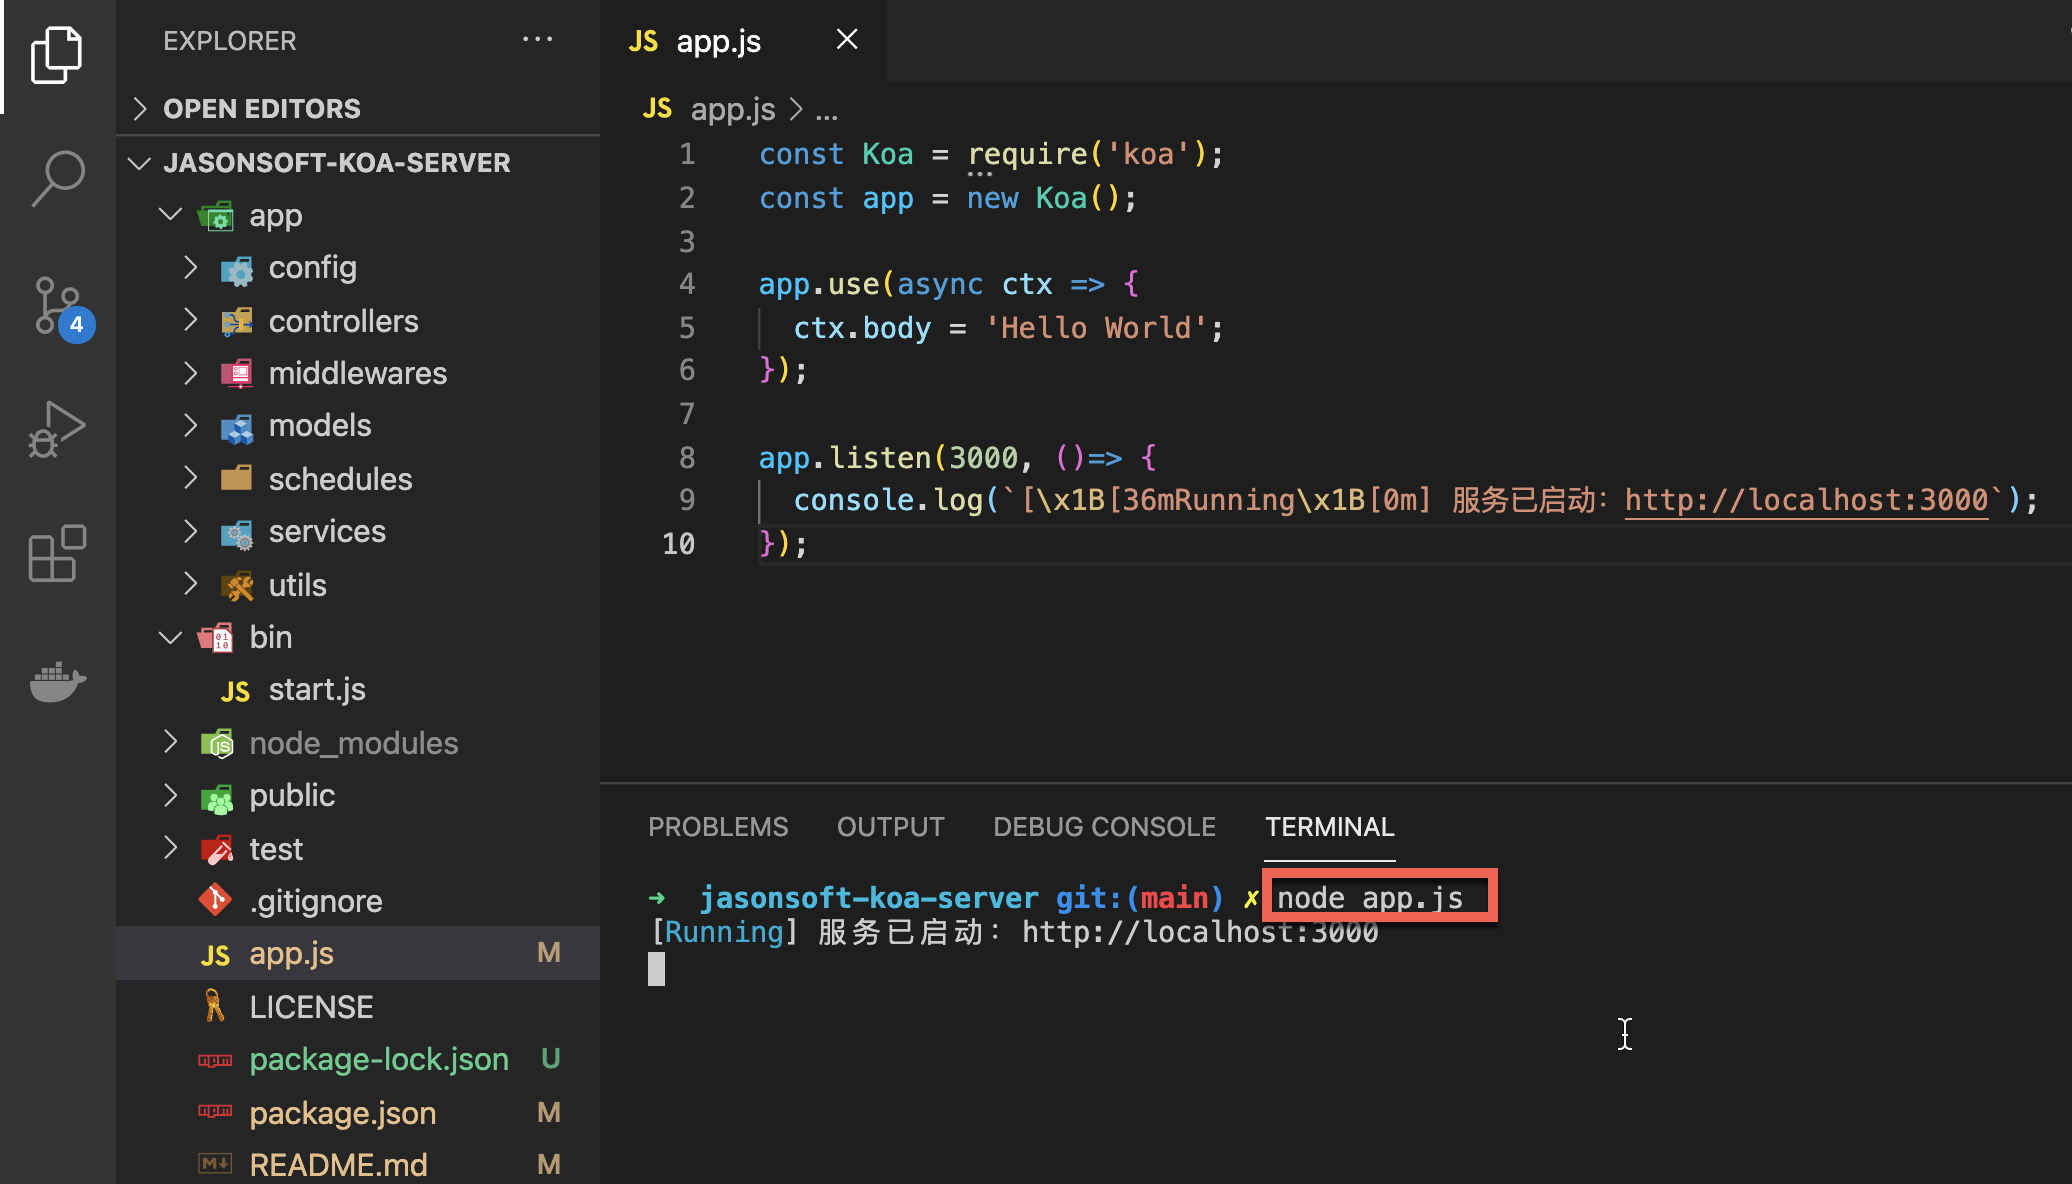Click the breadcrumb ellipsis after app.js
The height and width of the screenshot is (1184, 2072).
[826, 110]
